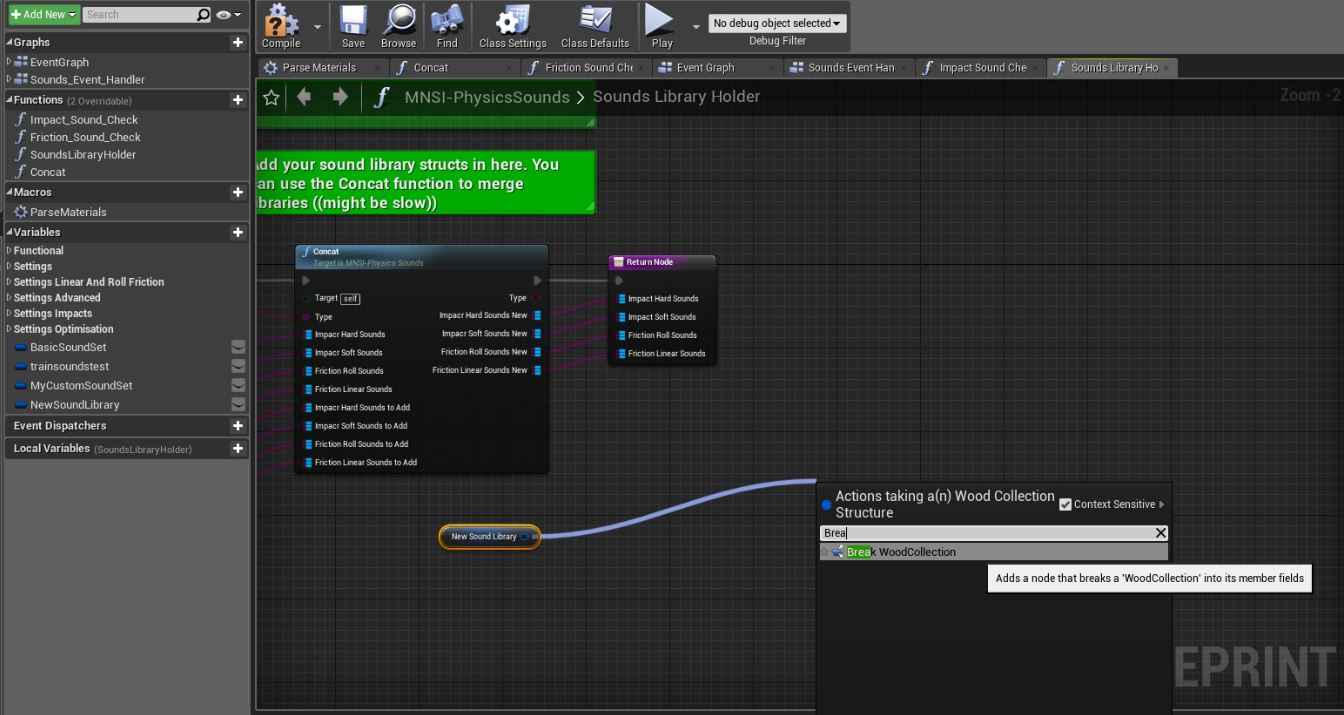Open the Add New dropdown
The image size is (1344, 715).
tap(43, 15)
